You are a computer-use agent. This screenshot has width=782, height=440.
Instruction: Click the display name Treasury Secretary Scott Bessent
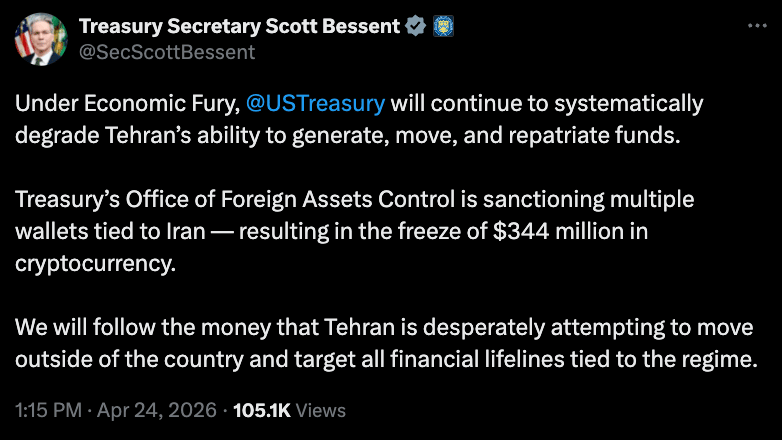point(239,26)
